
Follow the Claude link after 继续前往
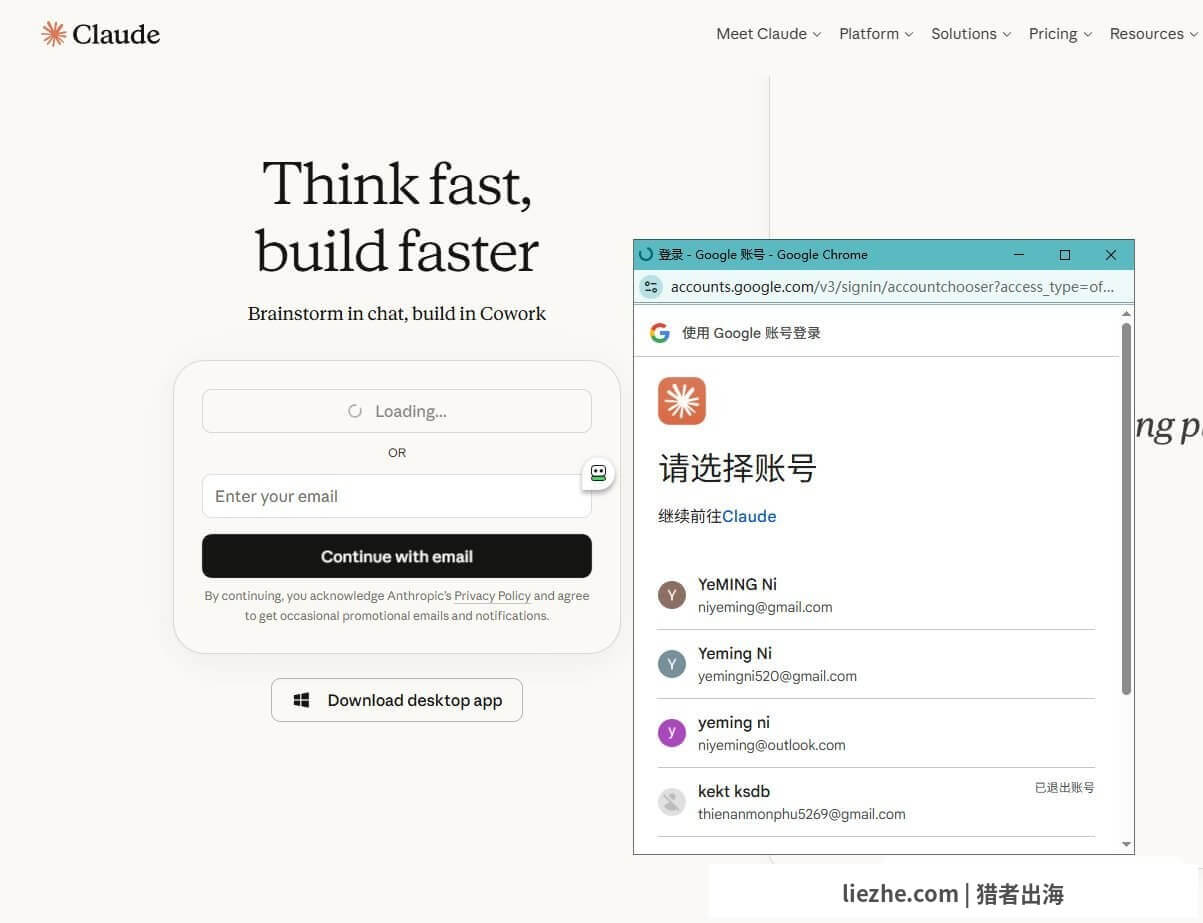749,516
